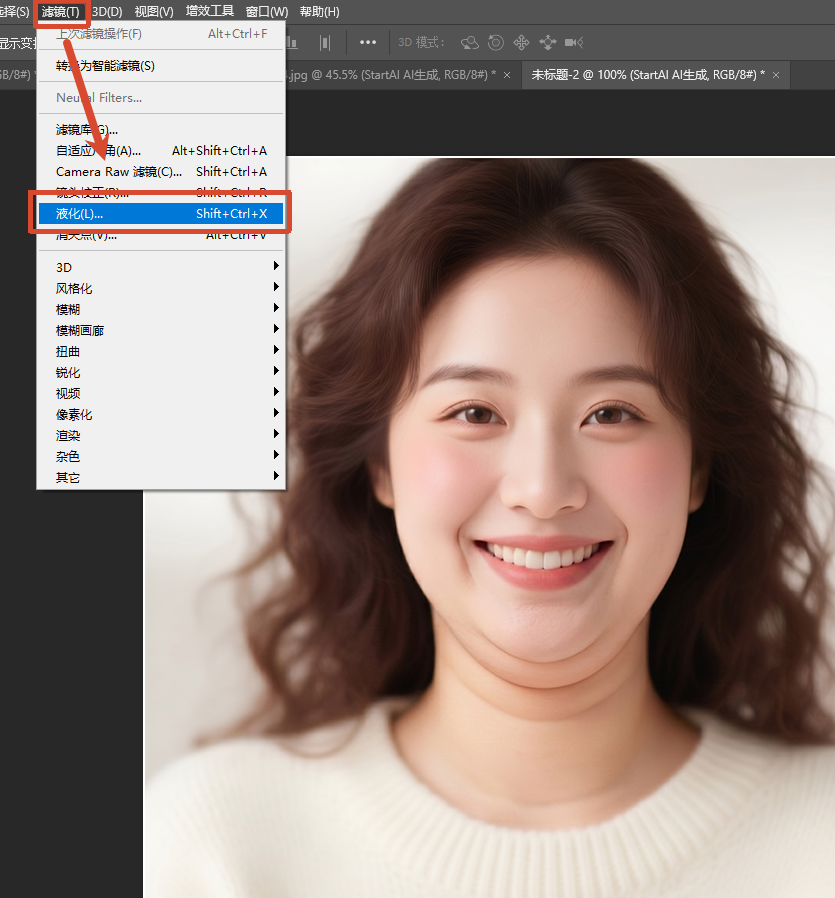Switch to the .jpg @ 45.5% document tab
The height and width of the screenshot is (898, 835).
click(x=390, y=75)
